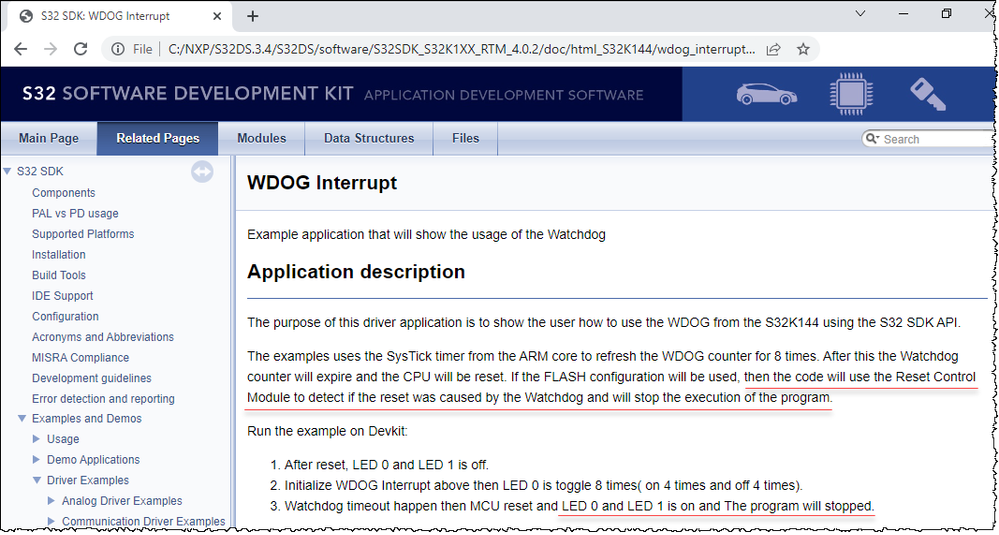Click the microchip icon in the banner
999x535 pixels.
851,94
